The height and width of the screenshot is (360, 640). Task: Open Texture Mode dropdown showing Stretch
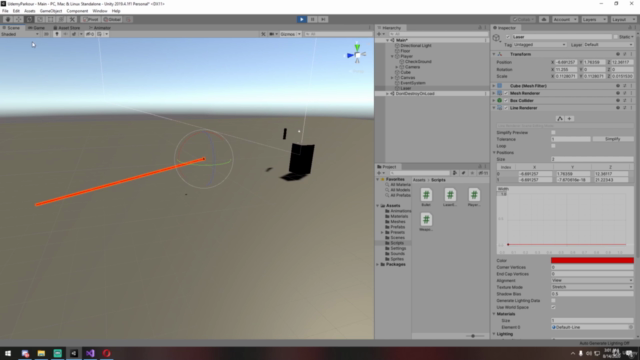[x=592, y=287]
